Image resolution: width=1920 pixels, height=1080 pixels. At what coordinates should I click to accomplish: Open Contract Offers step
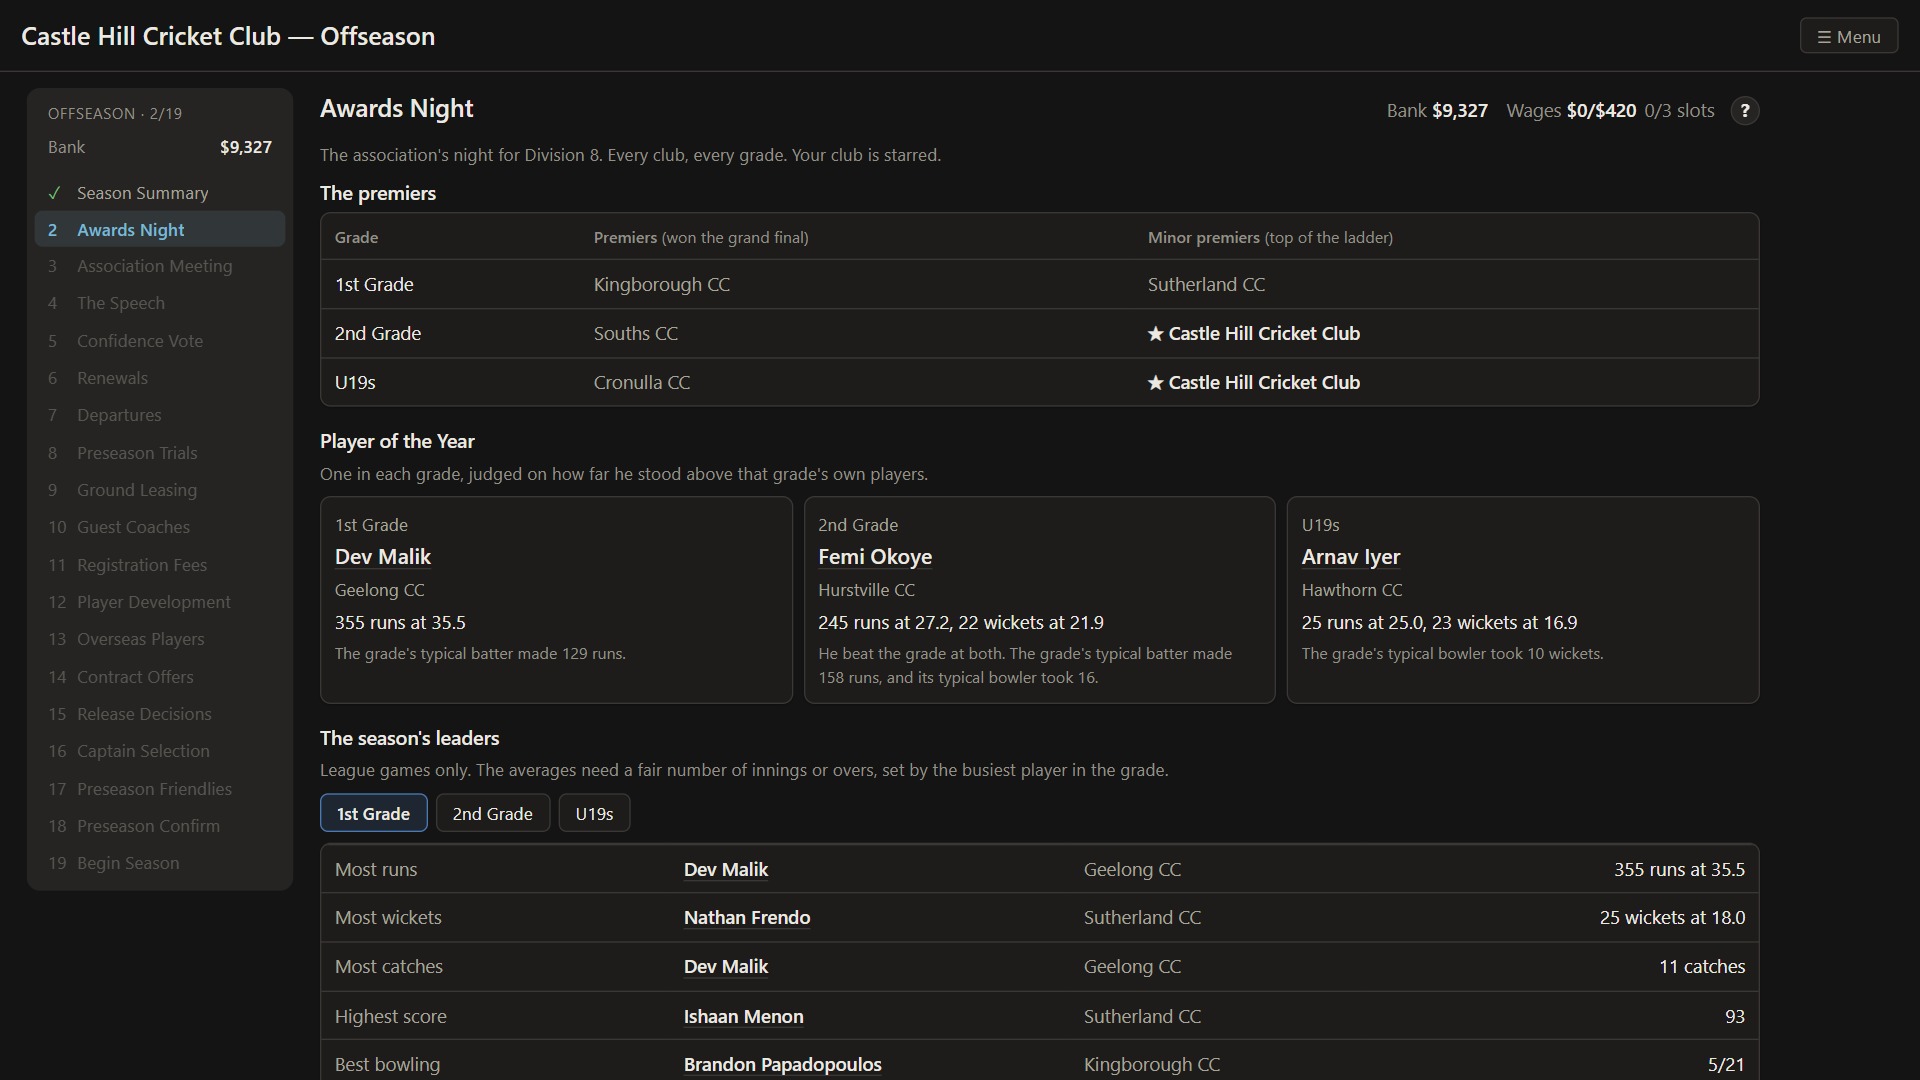tap(160, 677)
